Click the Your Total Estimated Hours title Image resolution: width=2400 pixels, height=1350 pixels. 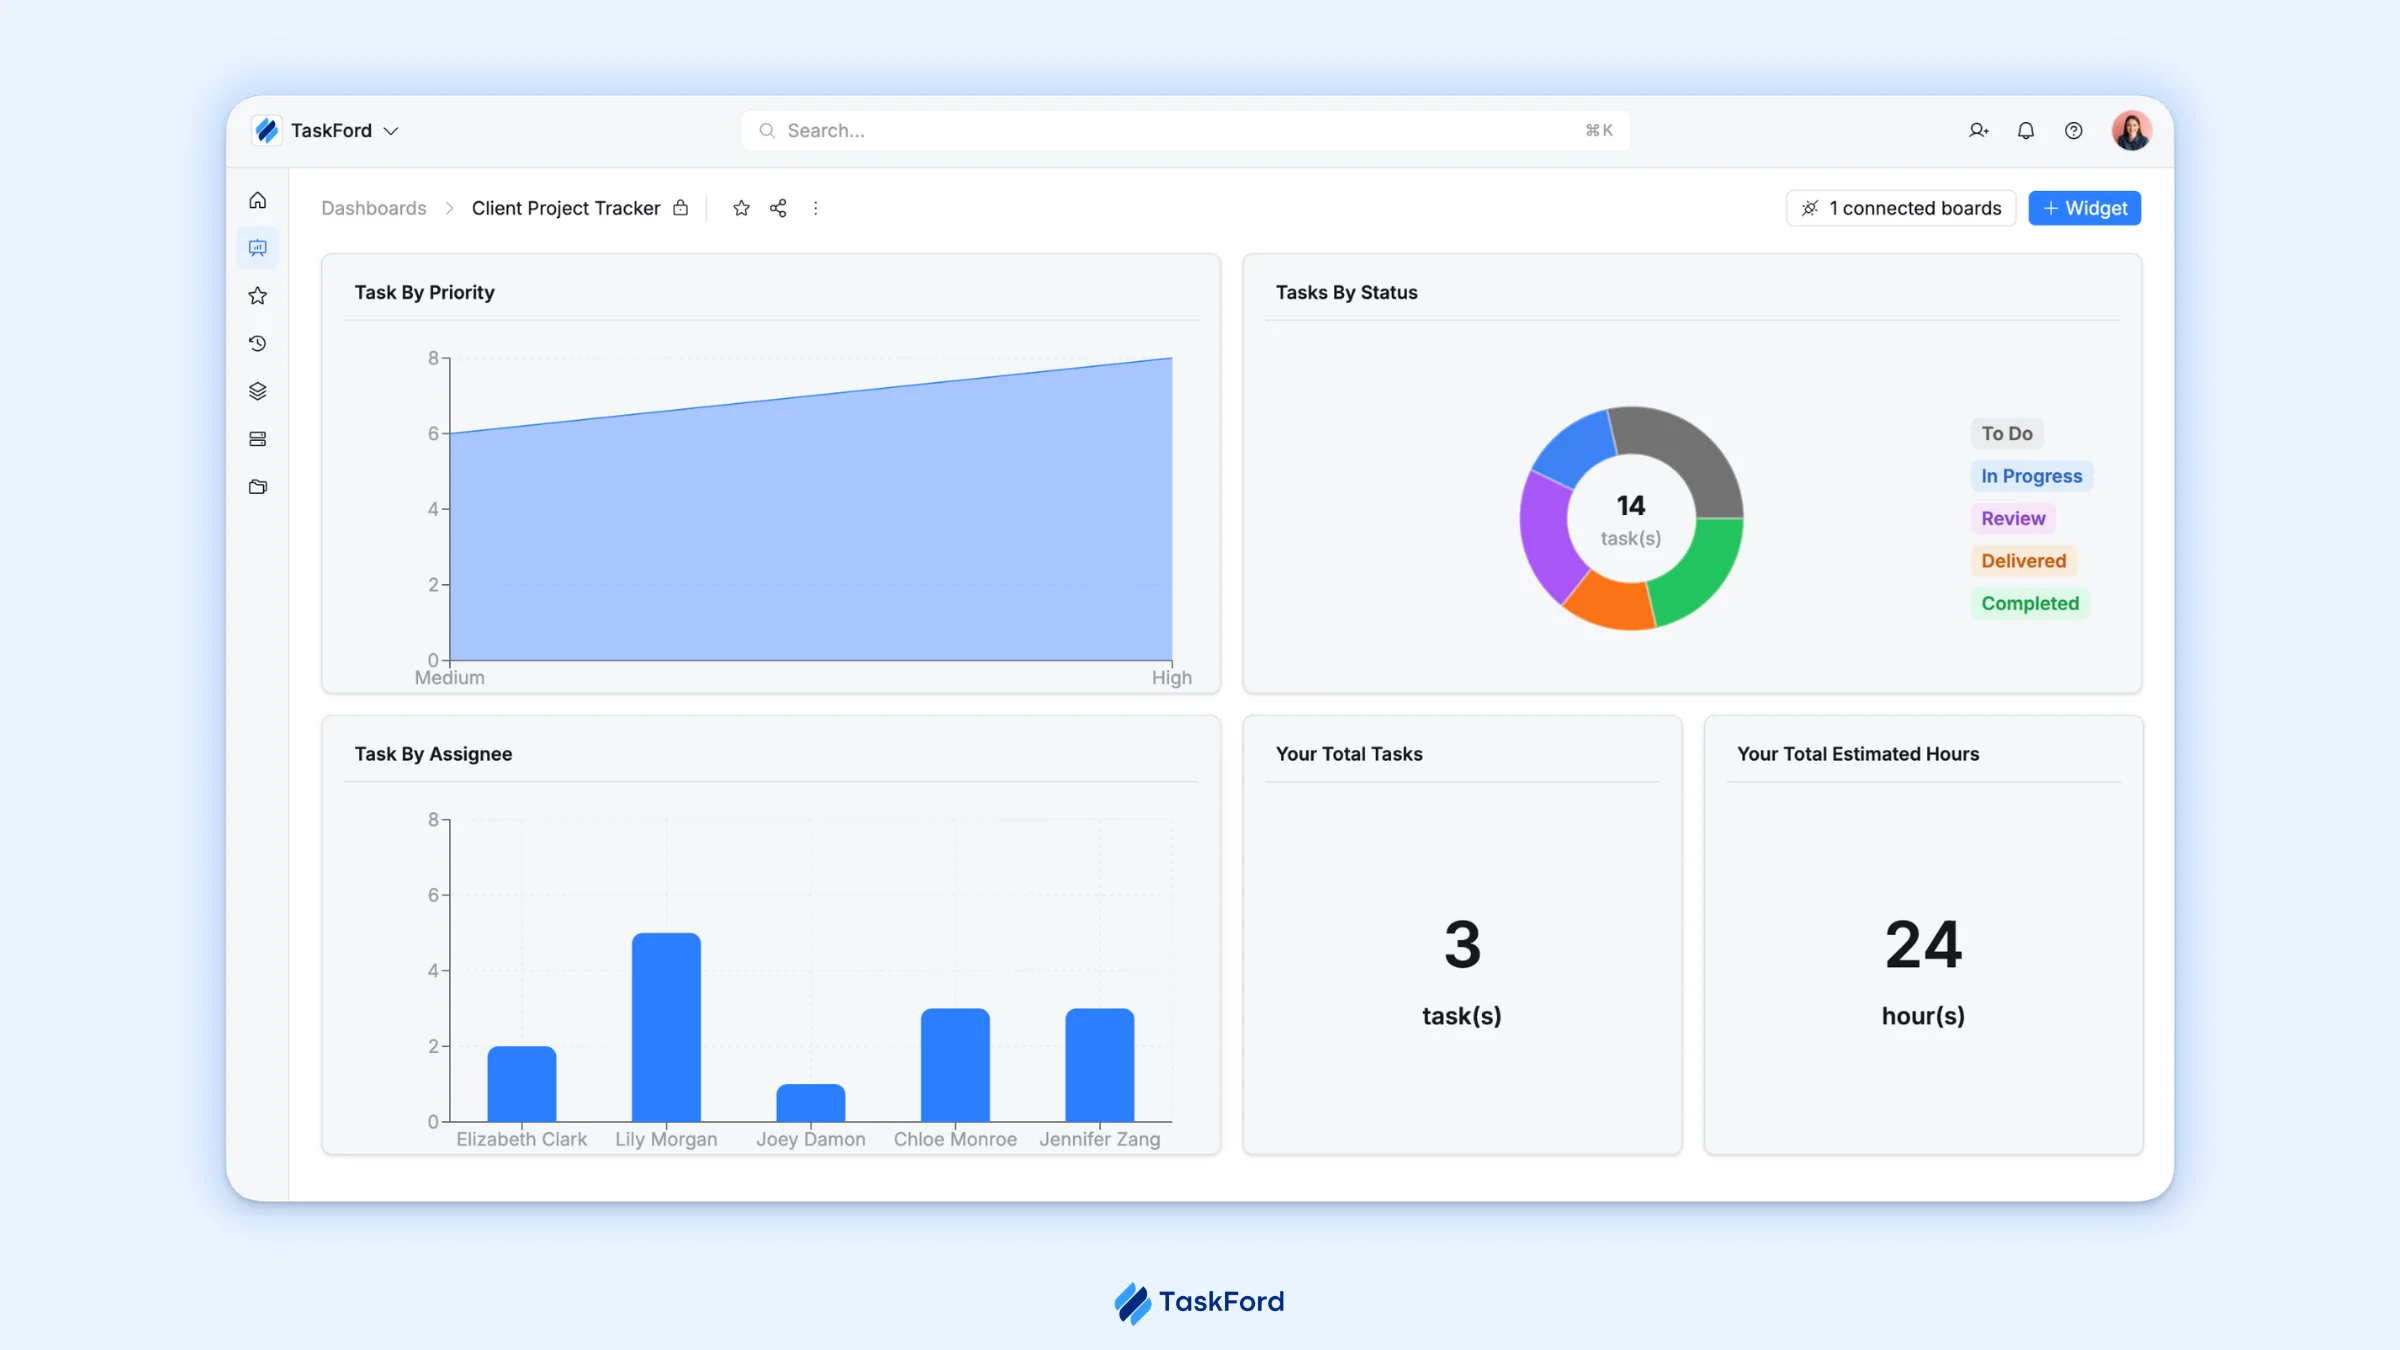pos(1857,754)
